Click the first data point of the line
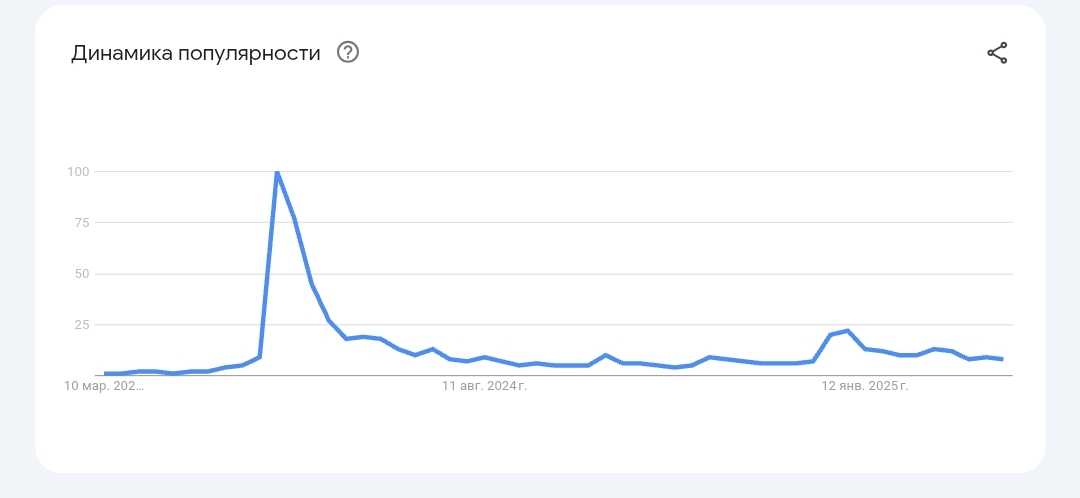This screenshot has width=1080, height=498. pos(105,373)
